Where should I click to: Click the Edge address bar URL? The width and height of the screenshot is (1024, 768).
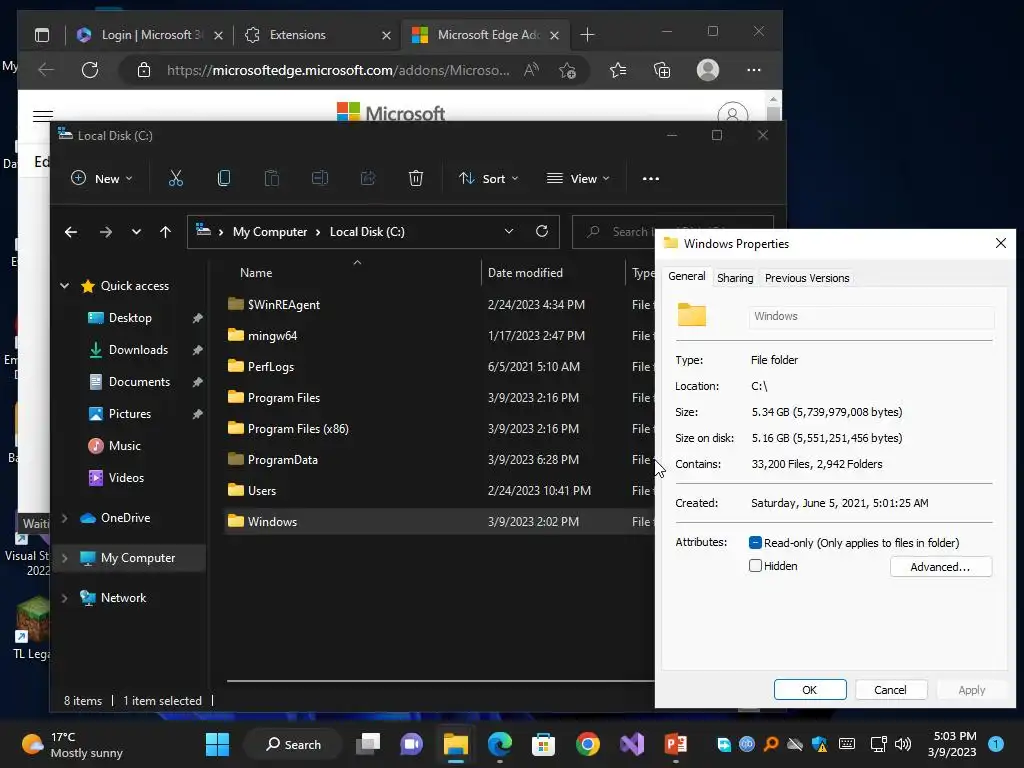tap(338, 70)
